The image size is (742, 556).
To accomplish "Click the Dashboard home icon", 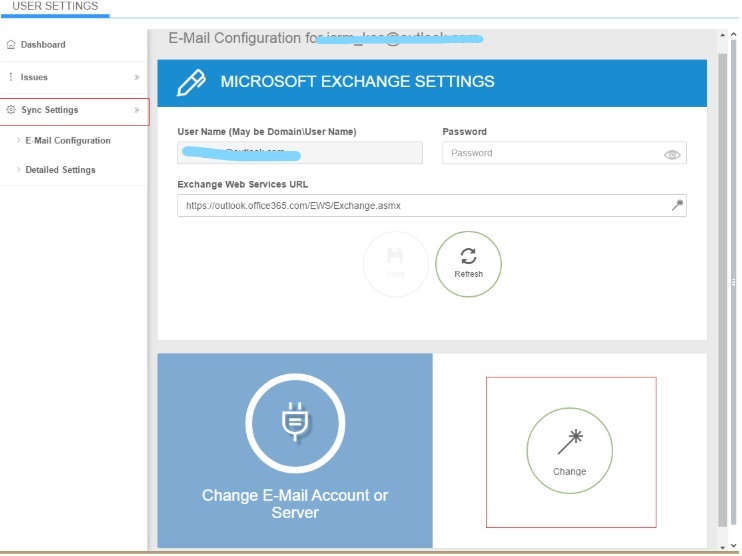I will pos(10,44).
